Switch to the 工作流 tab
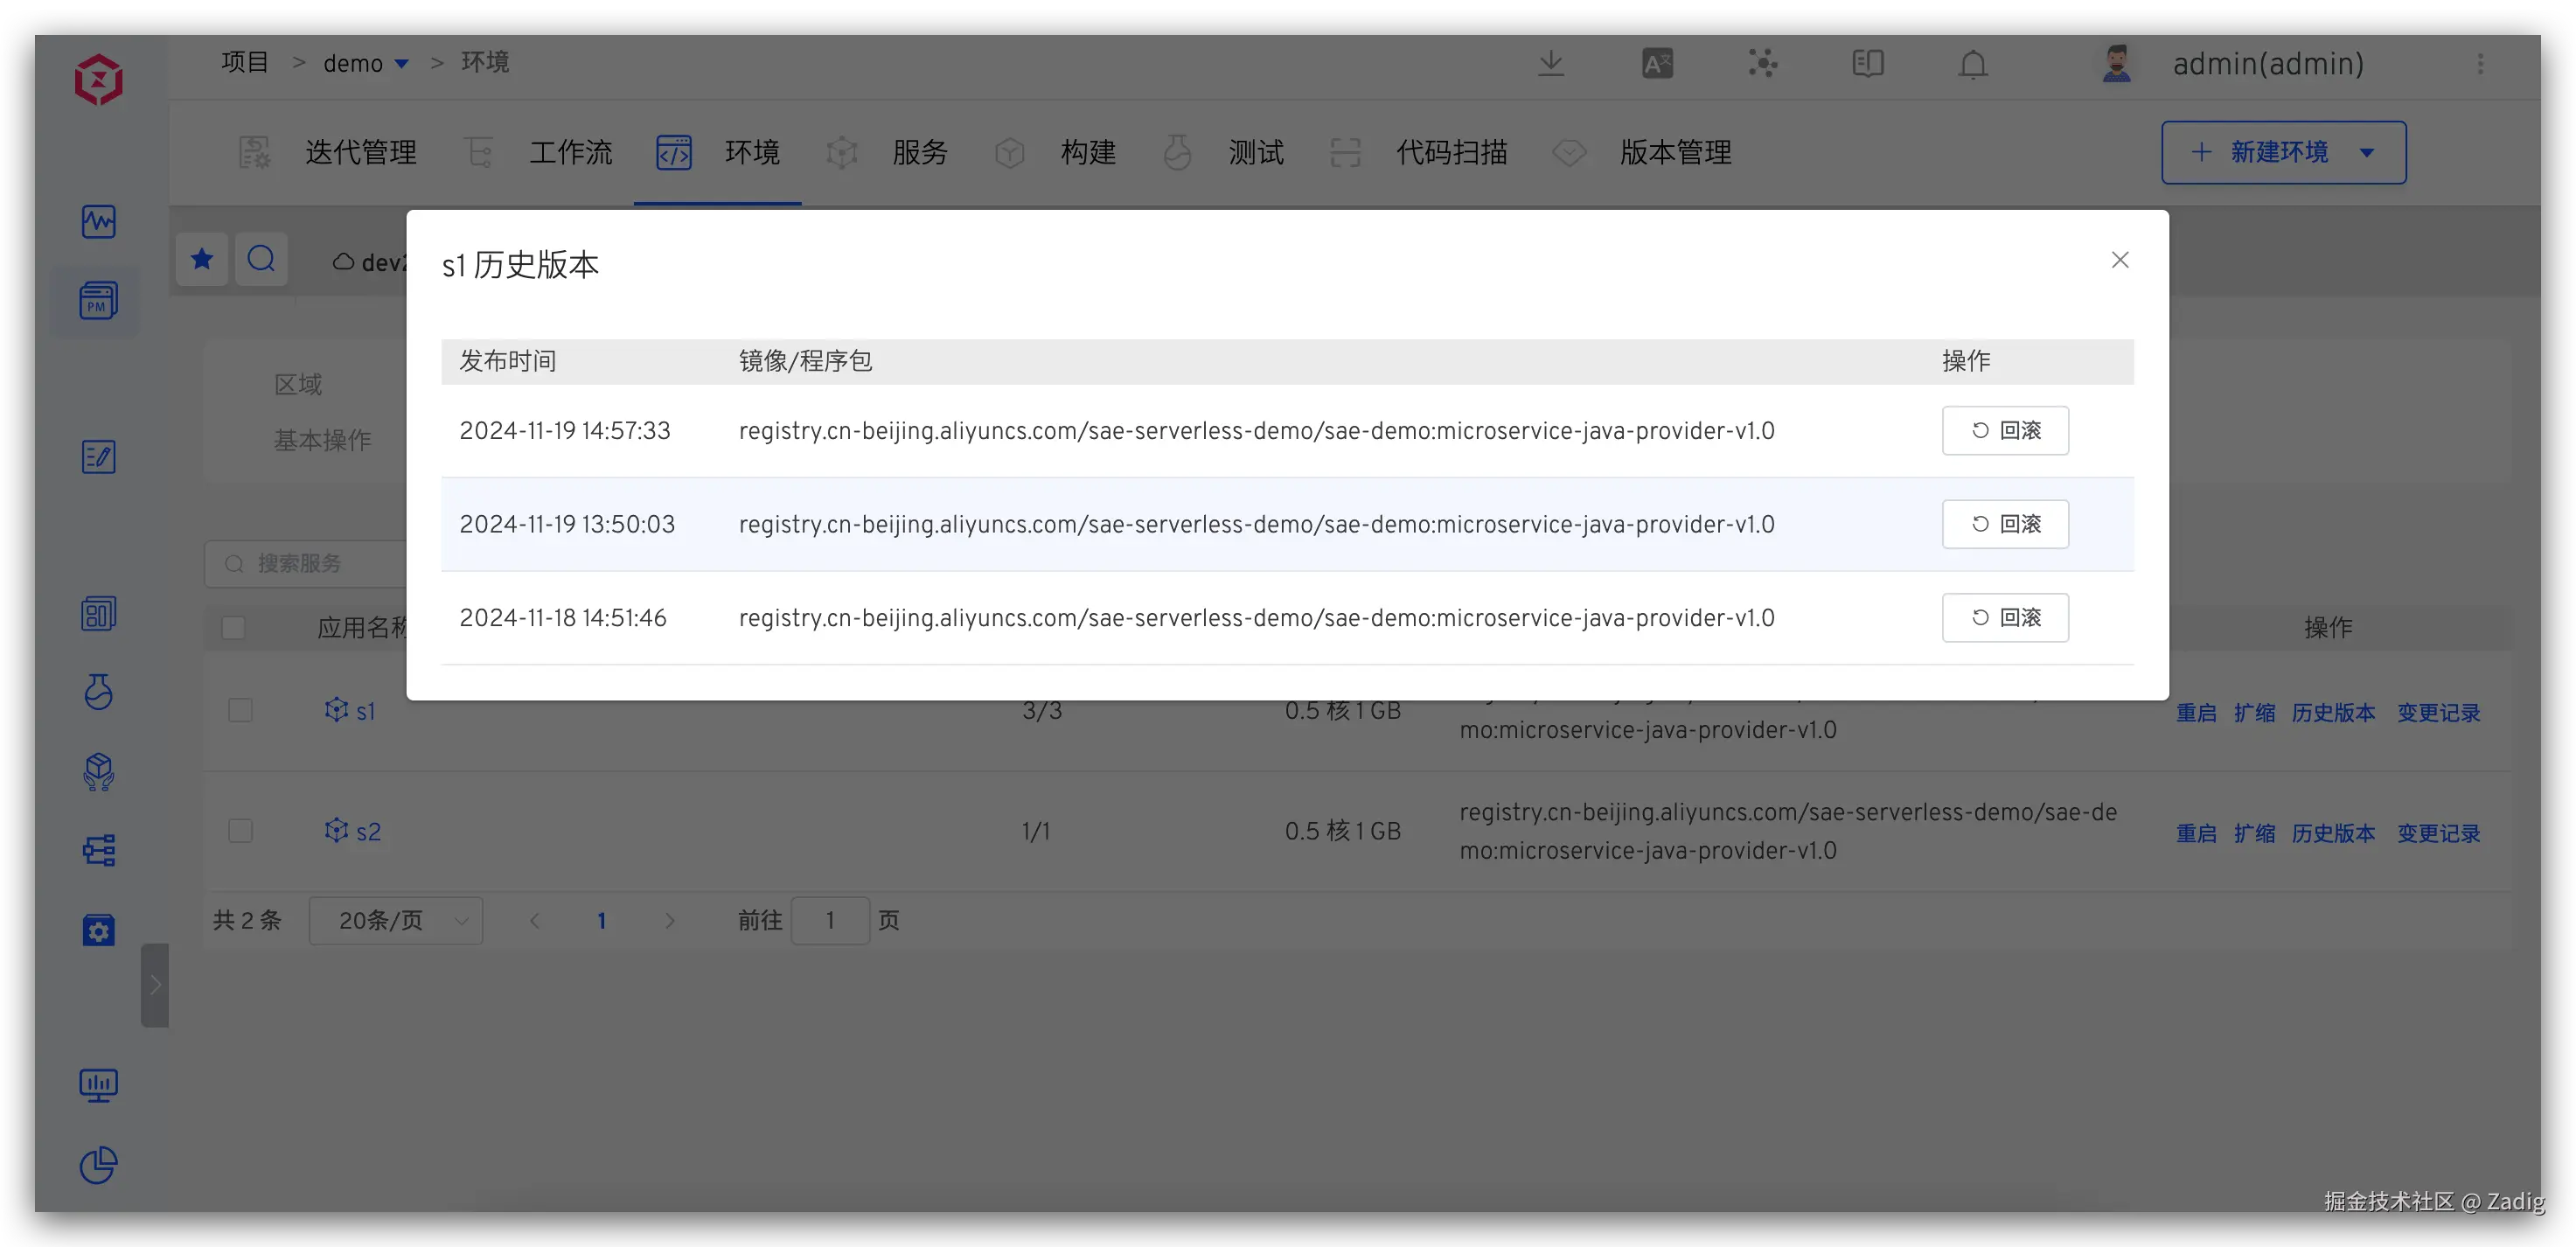Screen dimensions: 2576x1247 [x=569, y=153]
